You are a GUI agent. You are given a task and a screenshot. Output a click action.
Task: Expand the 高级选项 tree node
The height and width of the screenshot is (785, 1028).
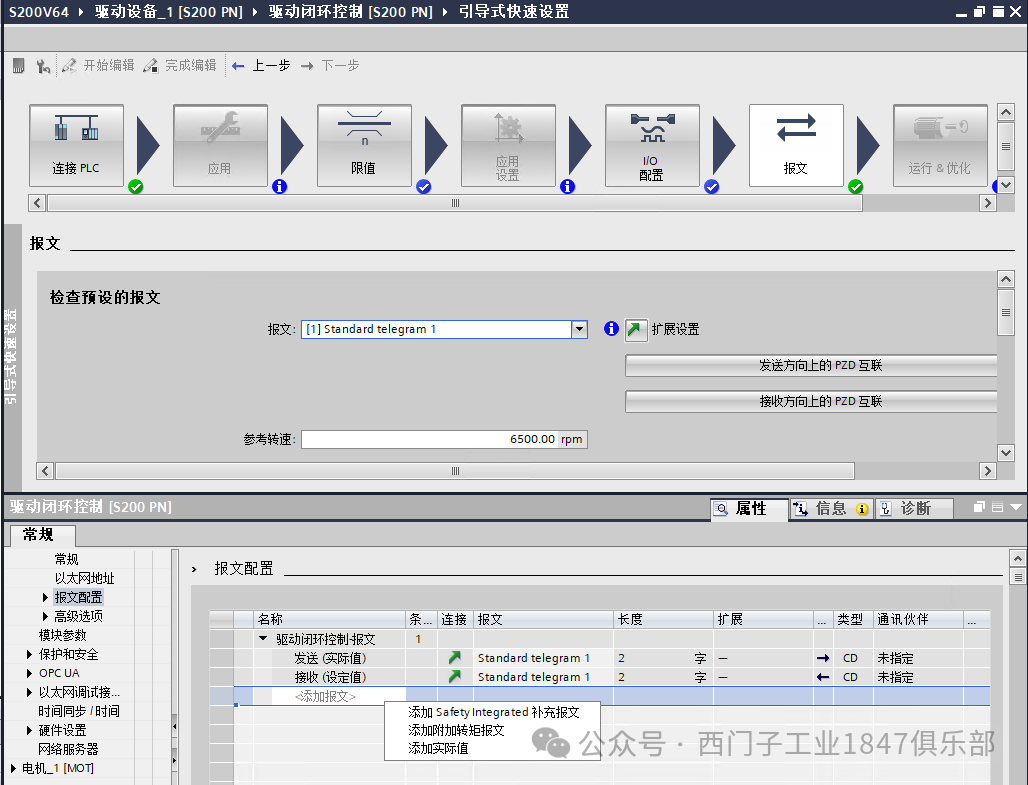(x=45, y=616)
